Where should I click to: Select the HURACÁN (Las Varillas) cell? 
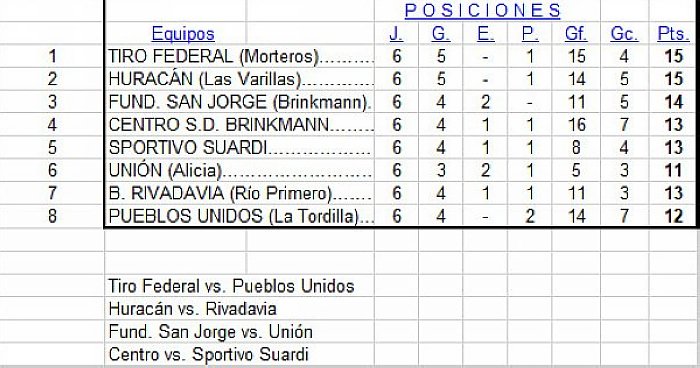(x=240, y=79)
